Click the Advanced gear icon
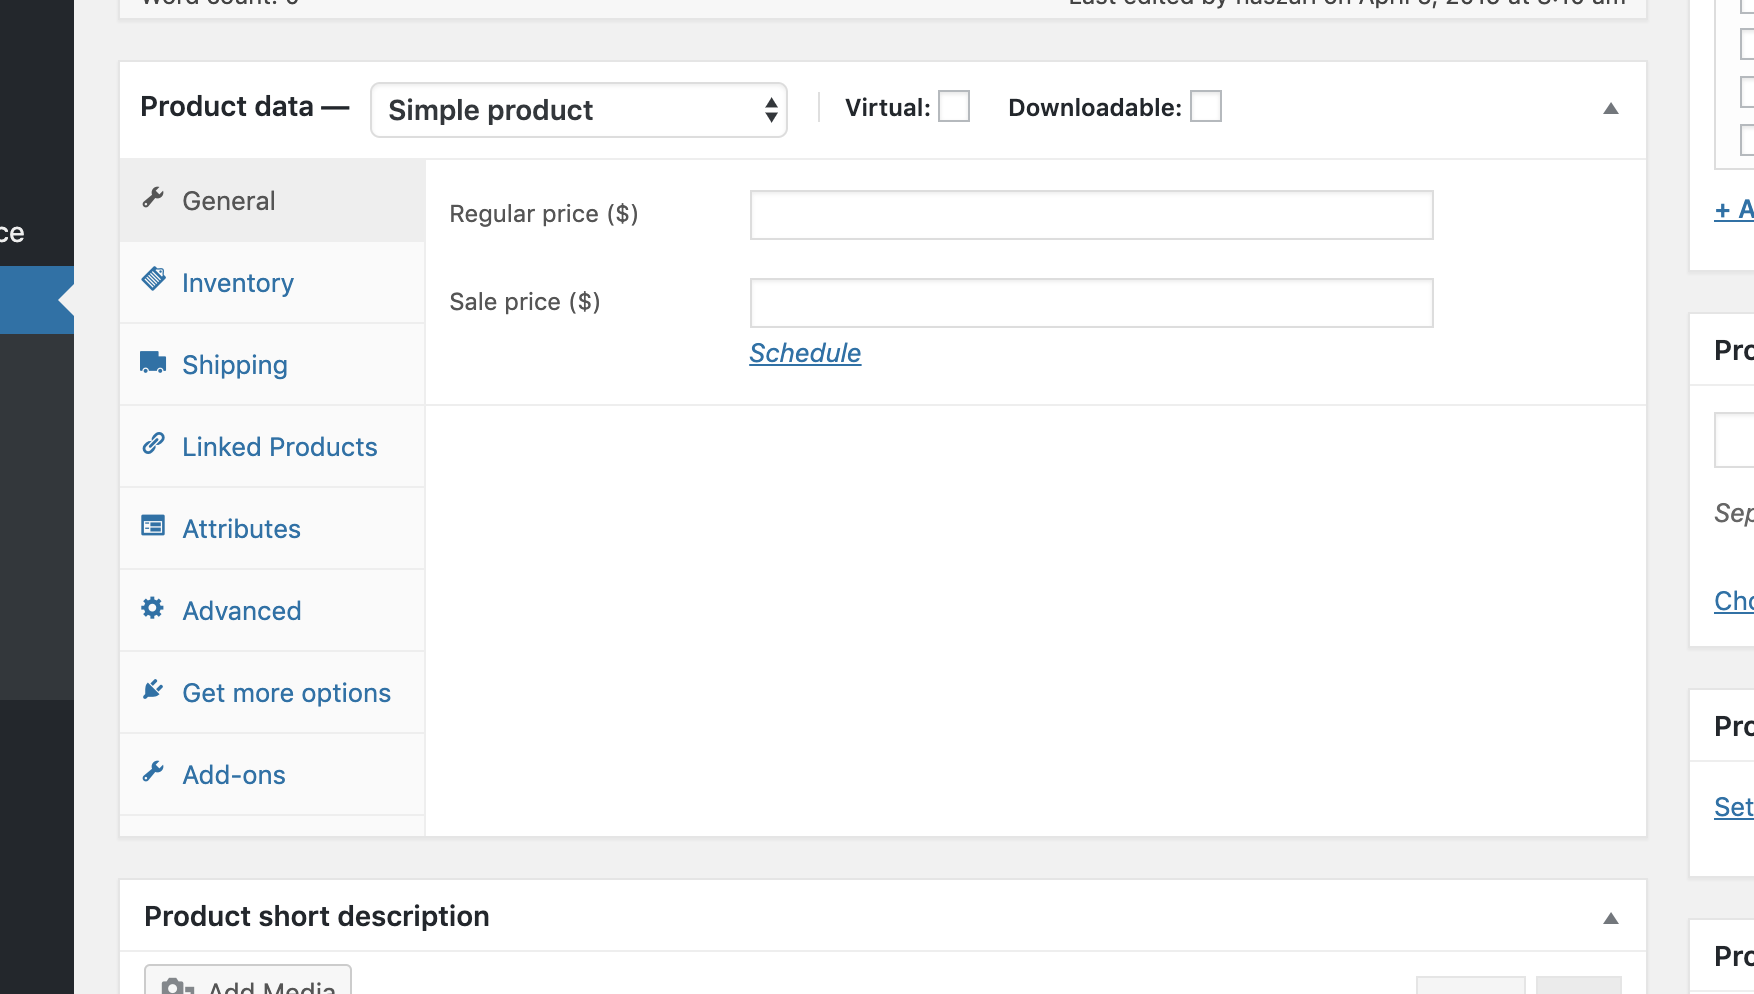 153,608
